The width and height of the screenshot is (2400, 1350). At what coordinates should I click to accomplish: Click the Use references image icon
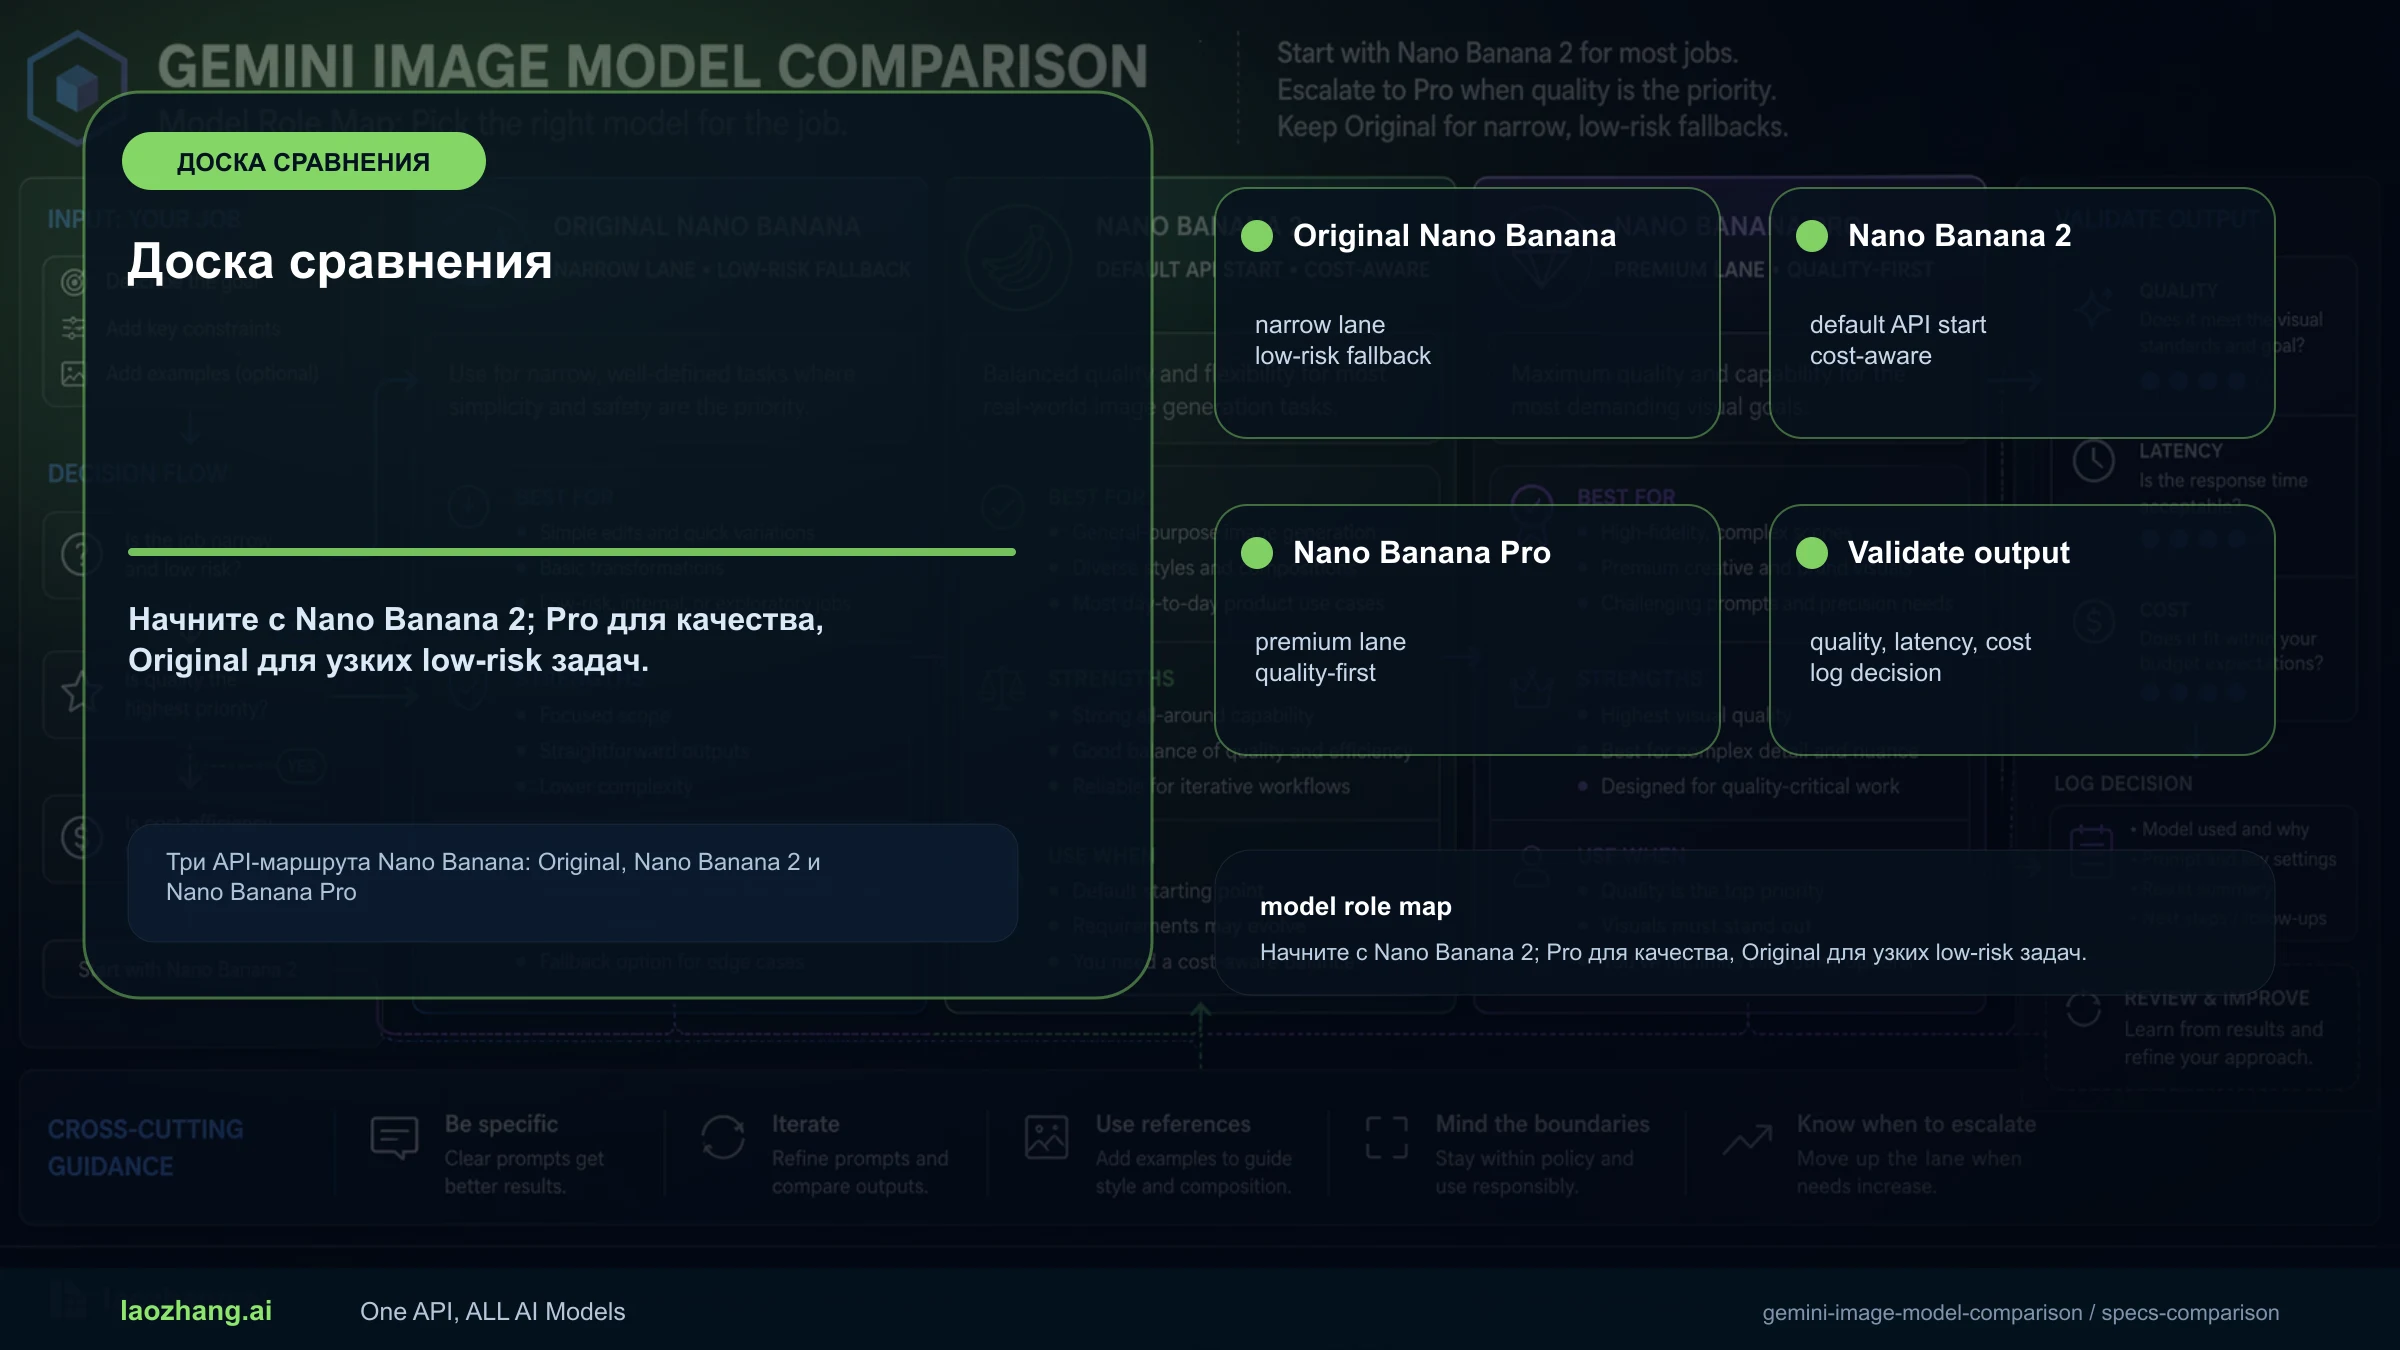(1046, 1138)
